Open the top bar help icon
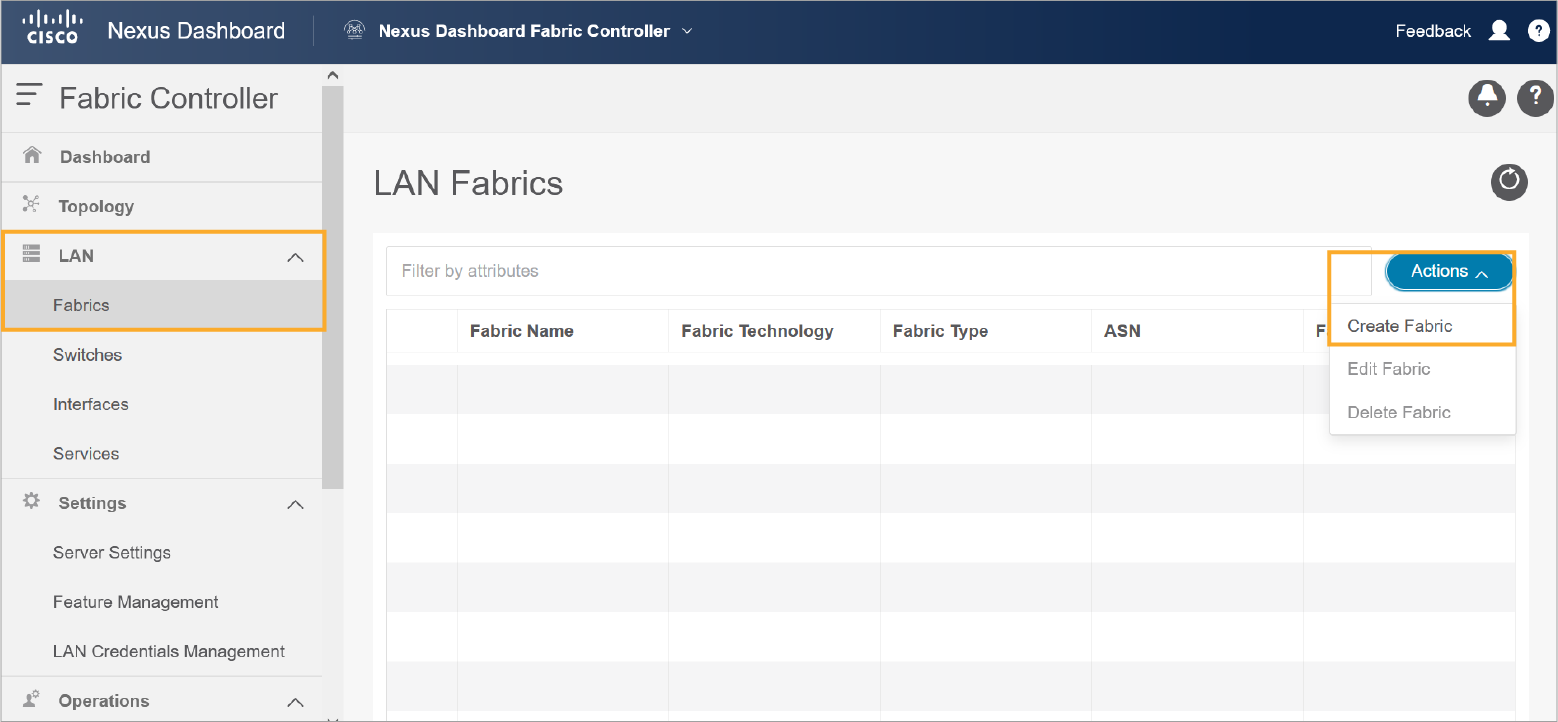The width and height of the screenshot is (1558, 722). point(1539,31)
